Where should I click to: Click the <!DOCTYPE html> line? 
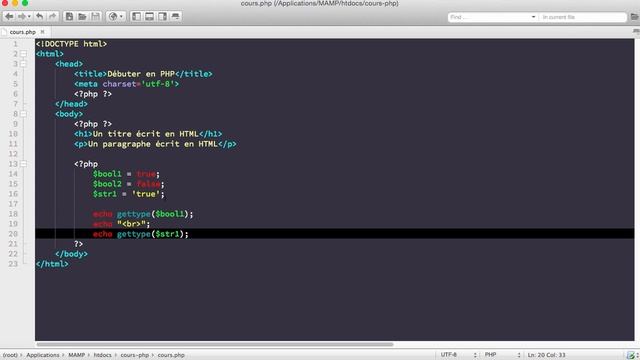click(71, 44)
